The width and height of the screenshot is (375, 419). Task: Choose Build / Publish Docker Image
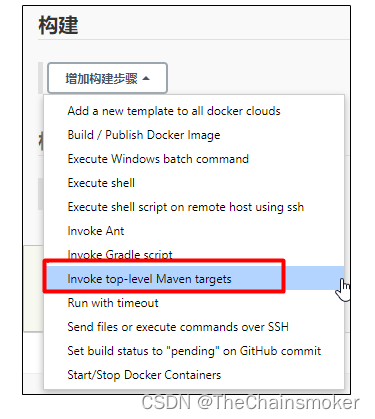144,135
